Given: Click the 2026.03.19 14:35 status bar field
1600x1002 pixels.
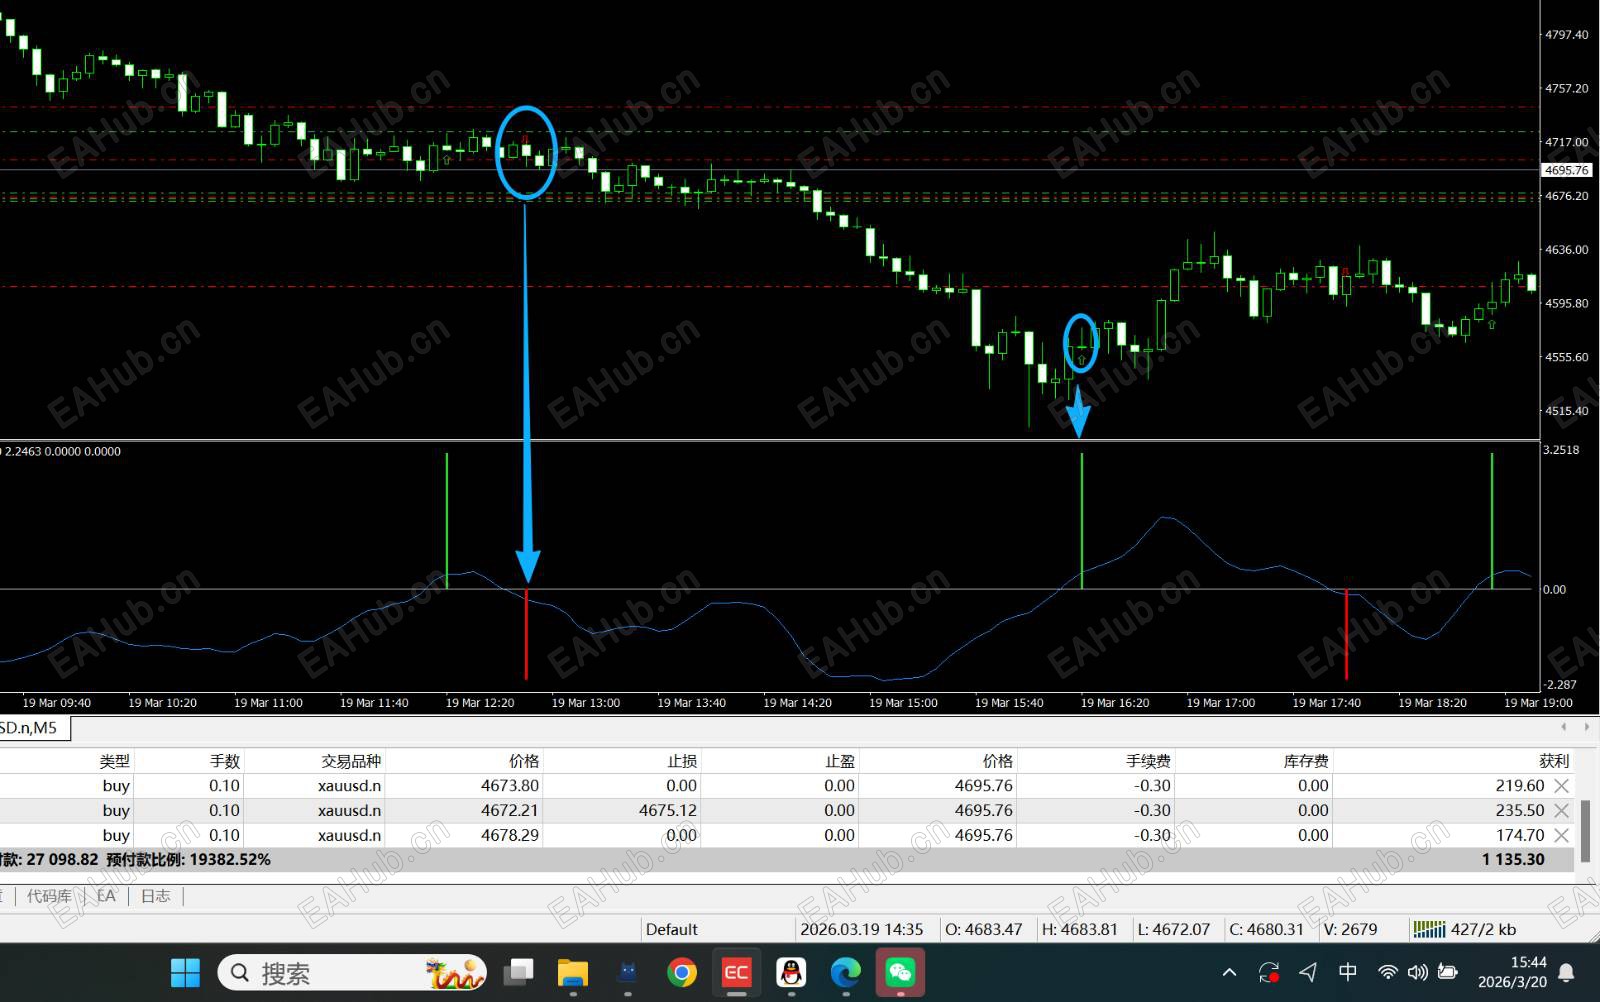Looking at the screenshot, I should (x=862, y=929).
